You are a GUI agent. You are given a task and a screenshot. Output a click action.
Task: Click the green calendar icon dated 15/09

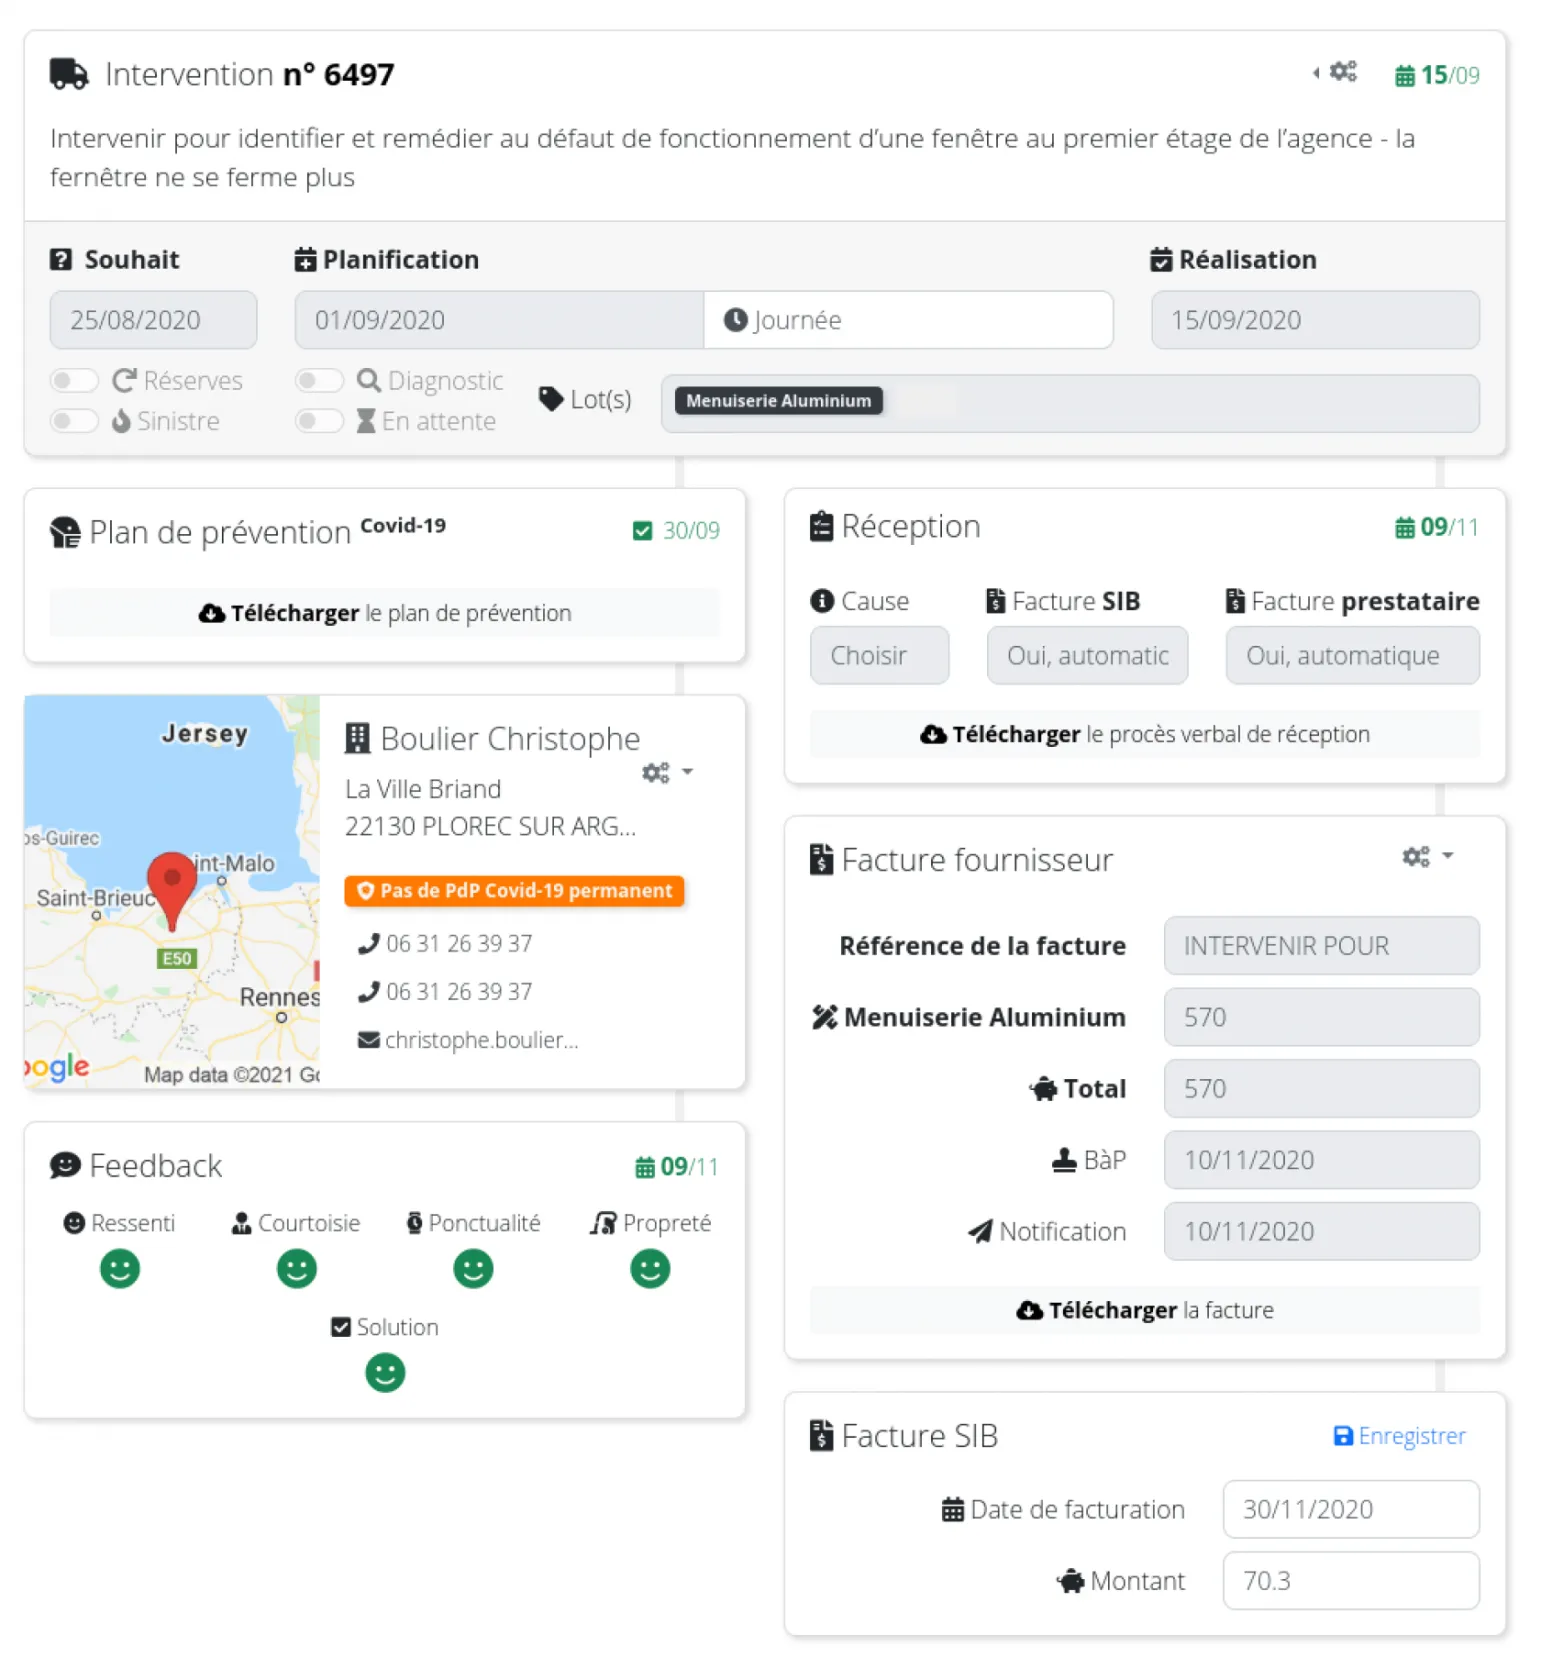1404,76
